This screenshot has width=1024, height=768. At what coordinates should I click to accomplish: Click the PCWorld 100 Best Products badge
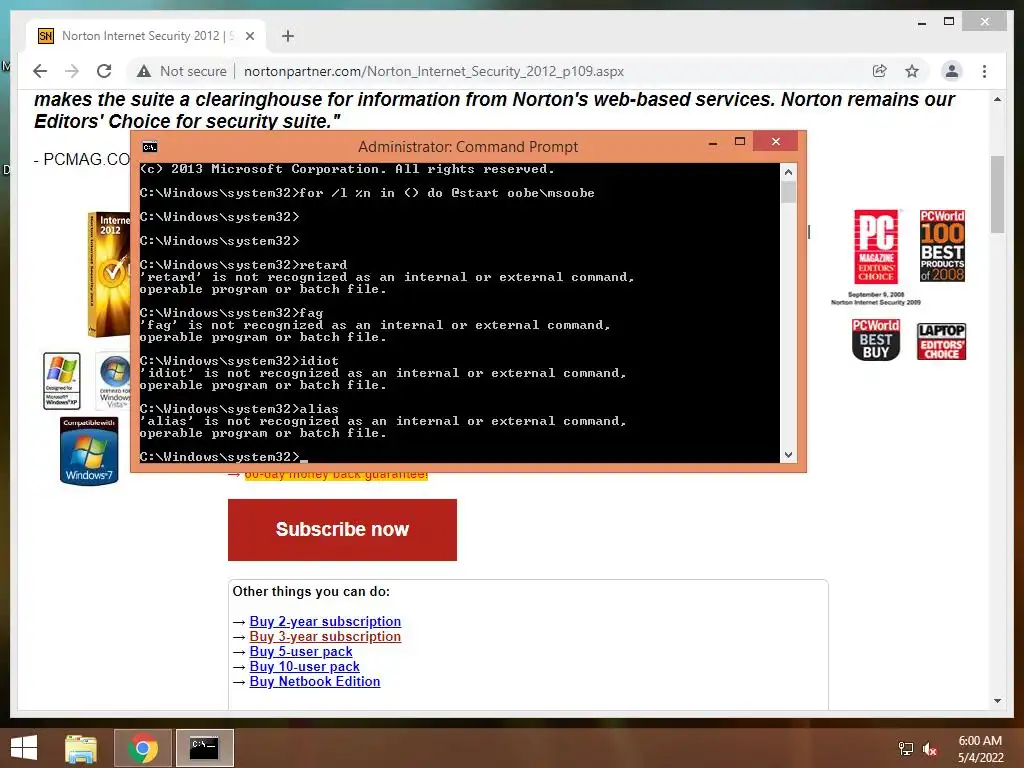[x=942, y=246]
